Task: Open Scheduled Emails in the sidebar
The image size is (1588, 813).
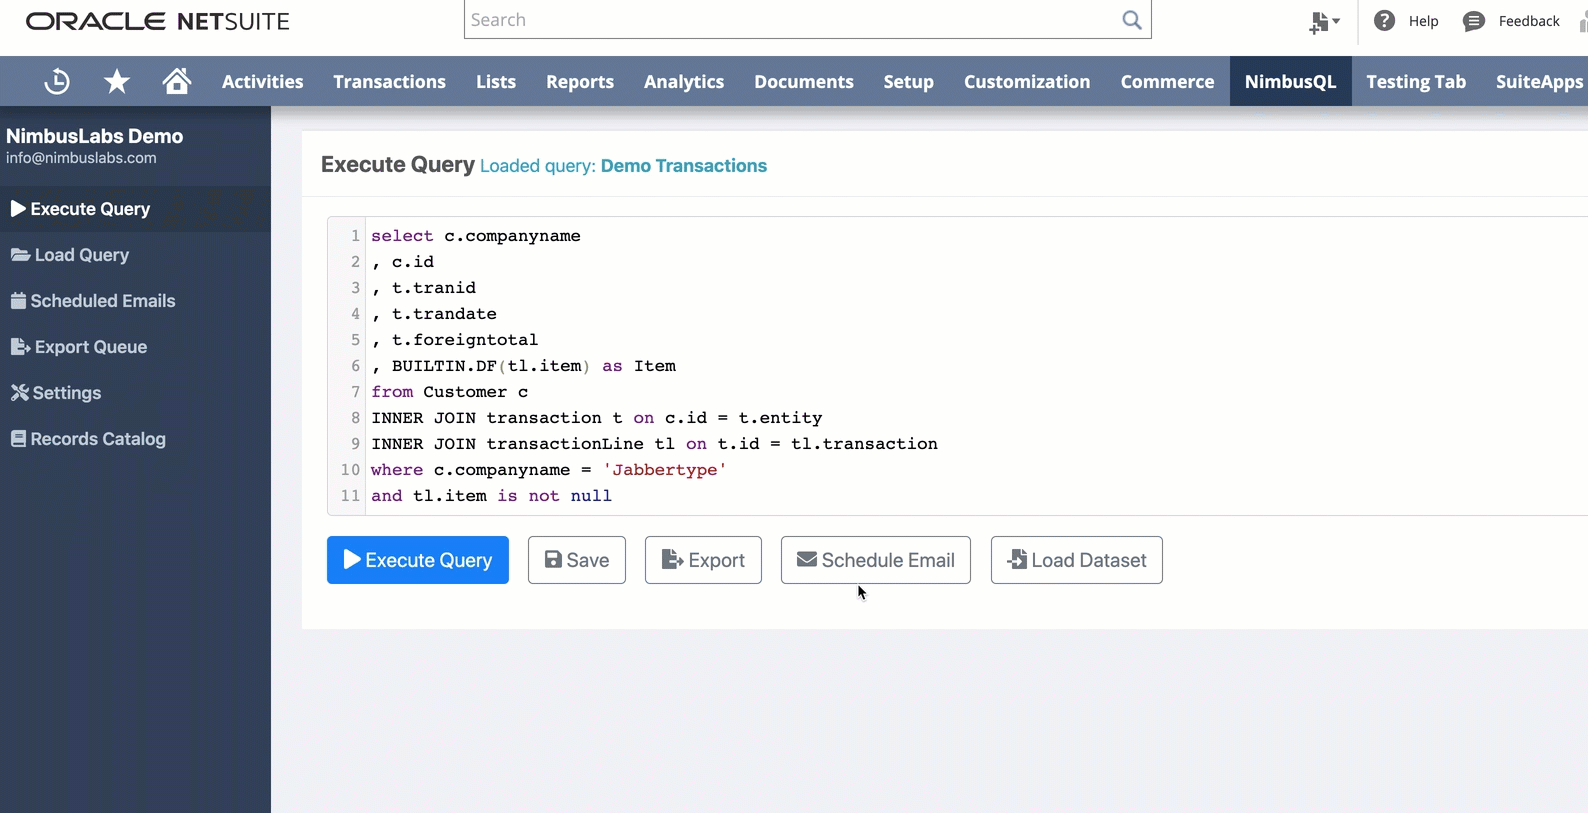Action: tap(135, 301)
